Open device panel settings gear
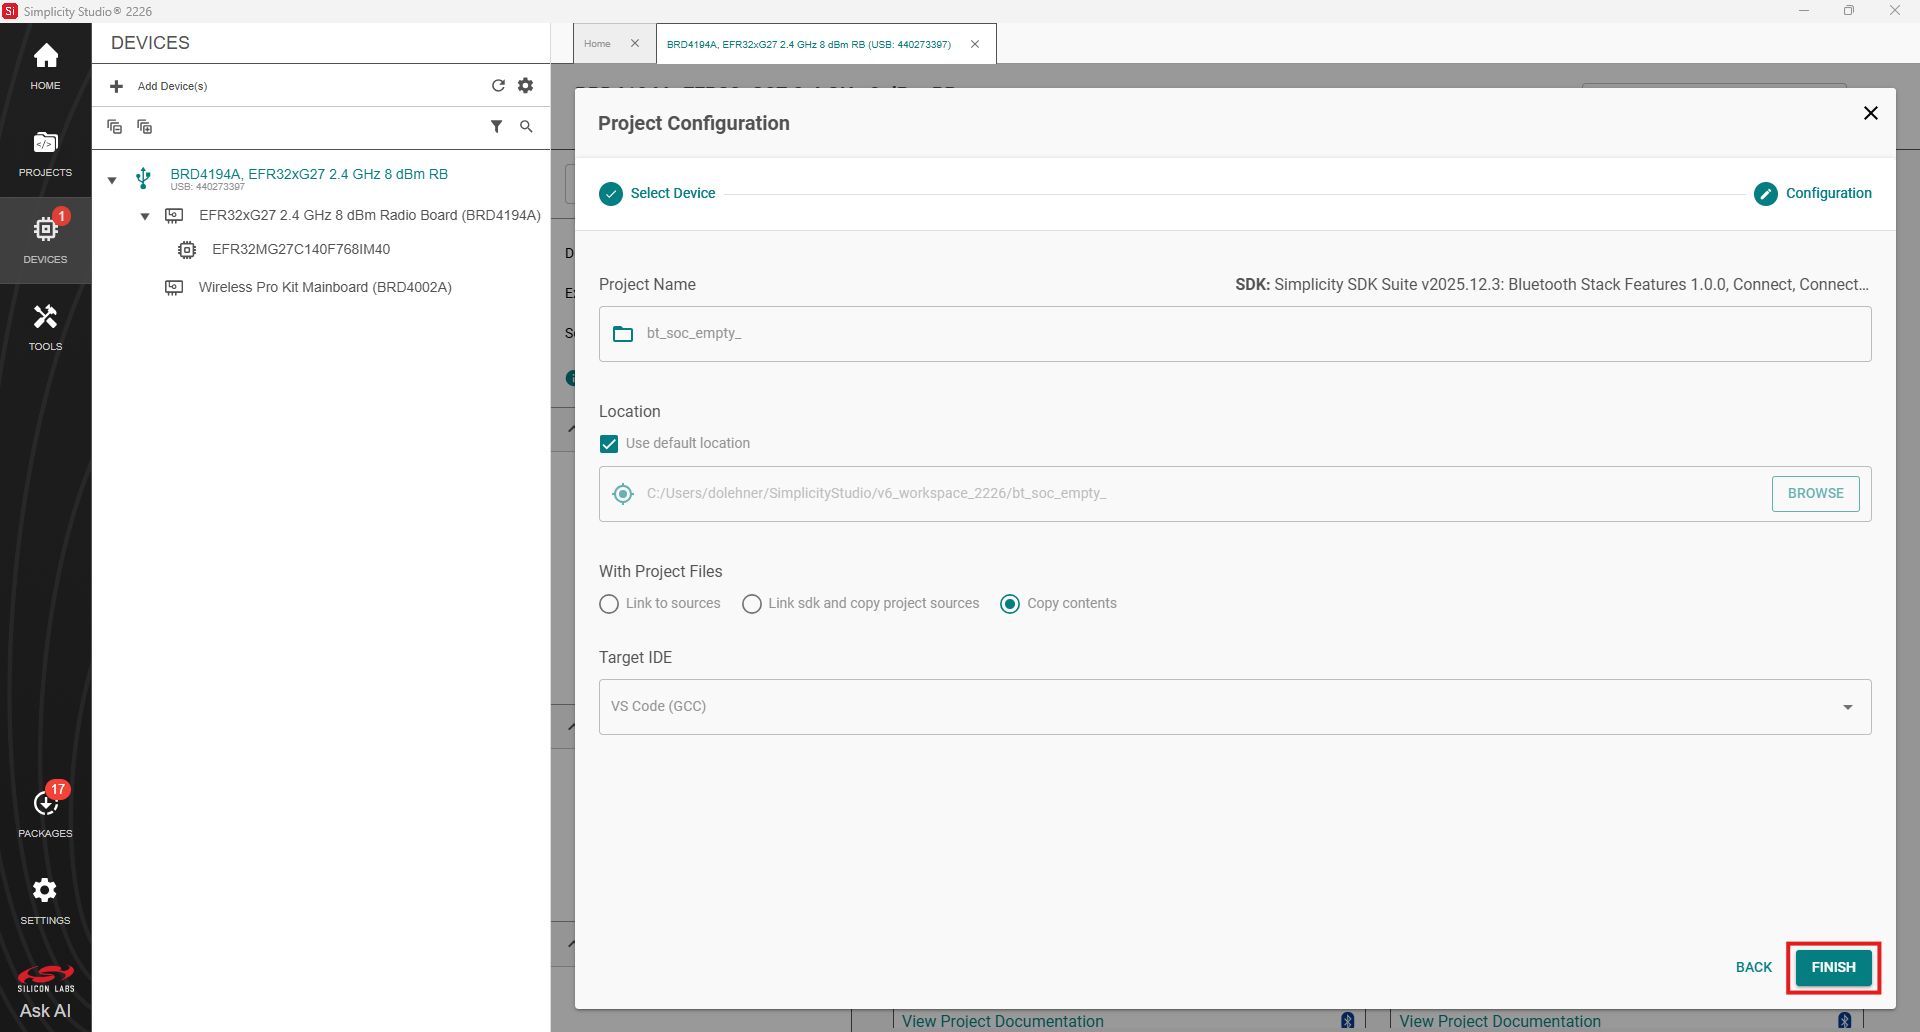 pos(526,86)
